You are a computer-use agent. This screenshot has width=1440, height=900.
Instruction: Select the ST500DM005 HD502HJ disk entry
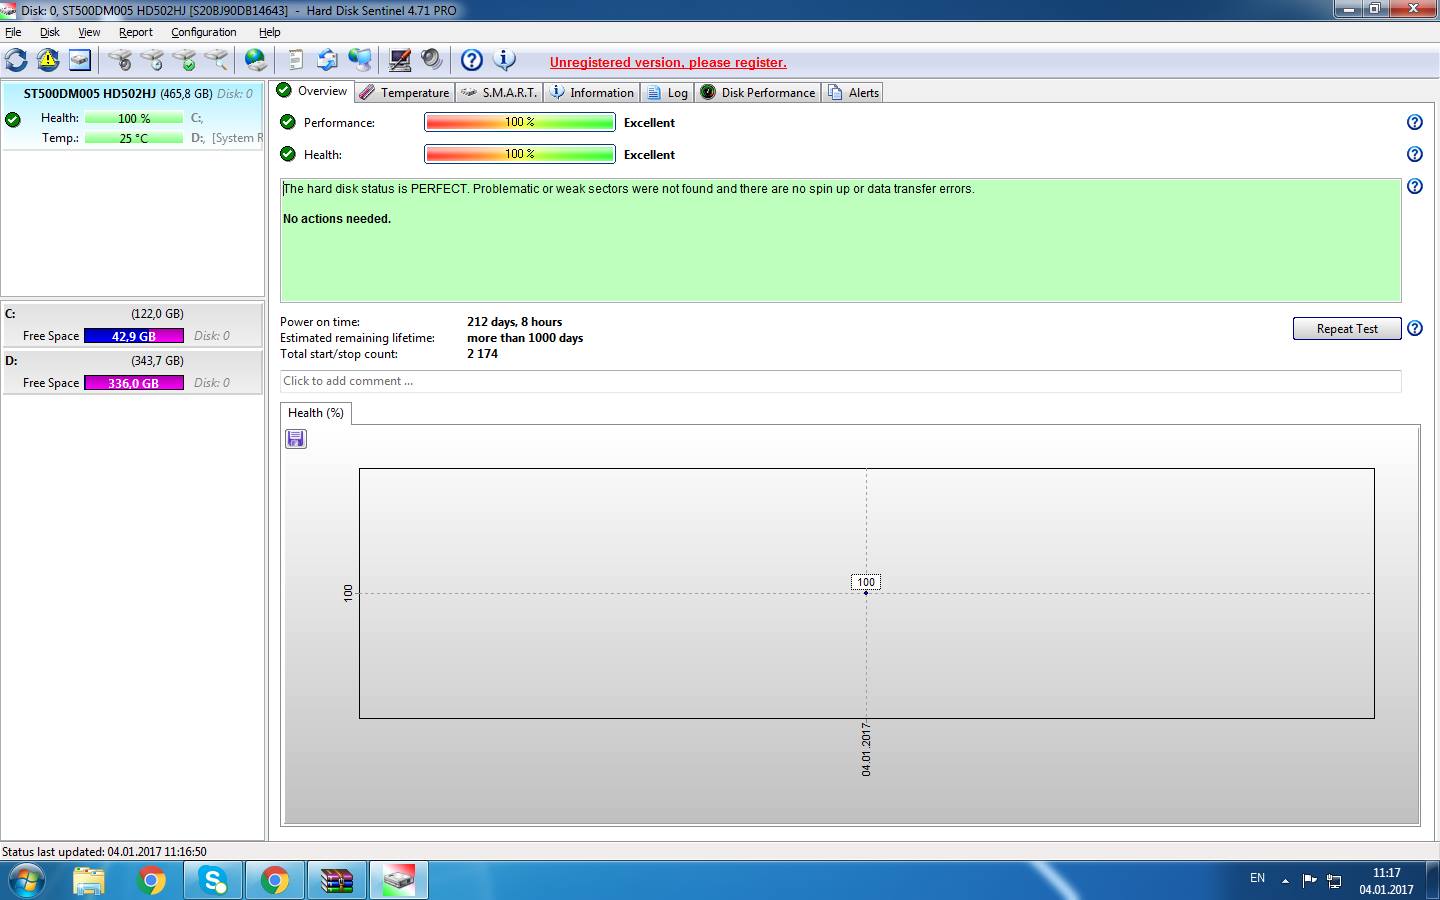[x=132, y=115]
